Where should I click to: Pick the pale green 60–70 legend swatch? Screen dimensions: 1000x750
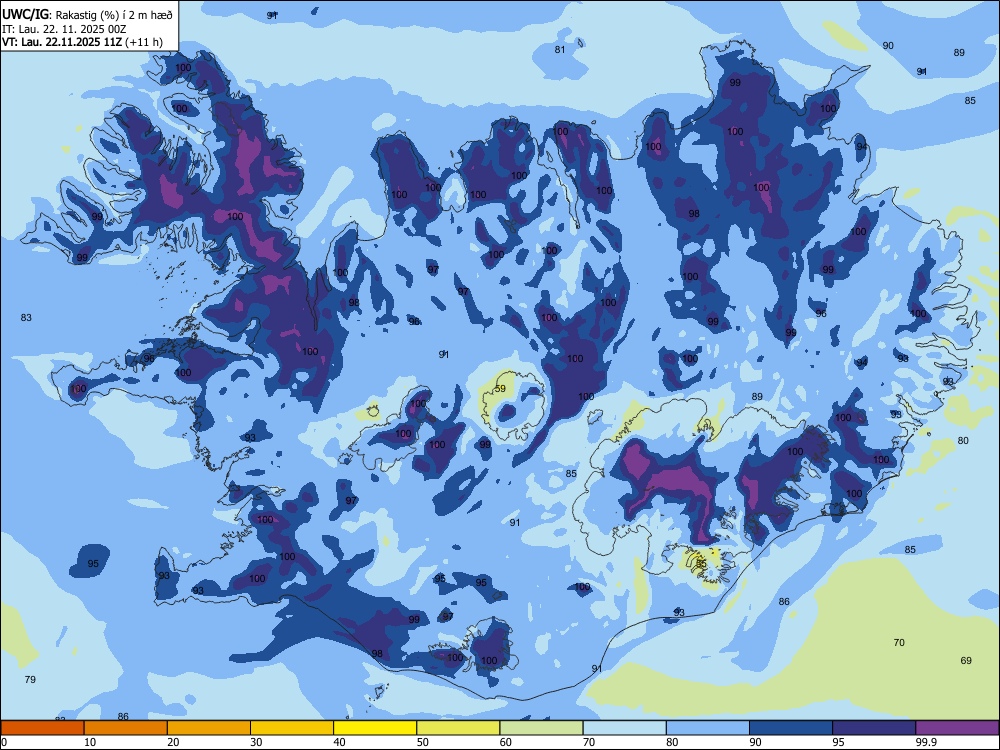541,728
